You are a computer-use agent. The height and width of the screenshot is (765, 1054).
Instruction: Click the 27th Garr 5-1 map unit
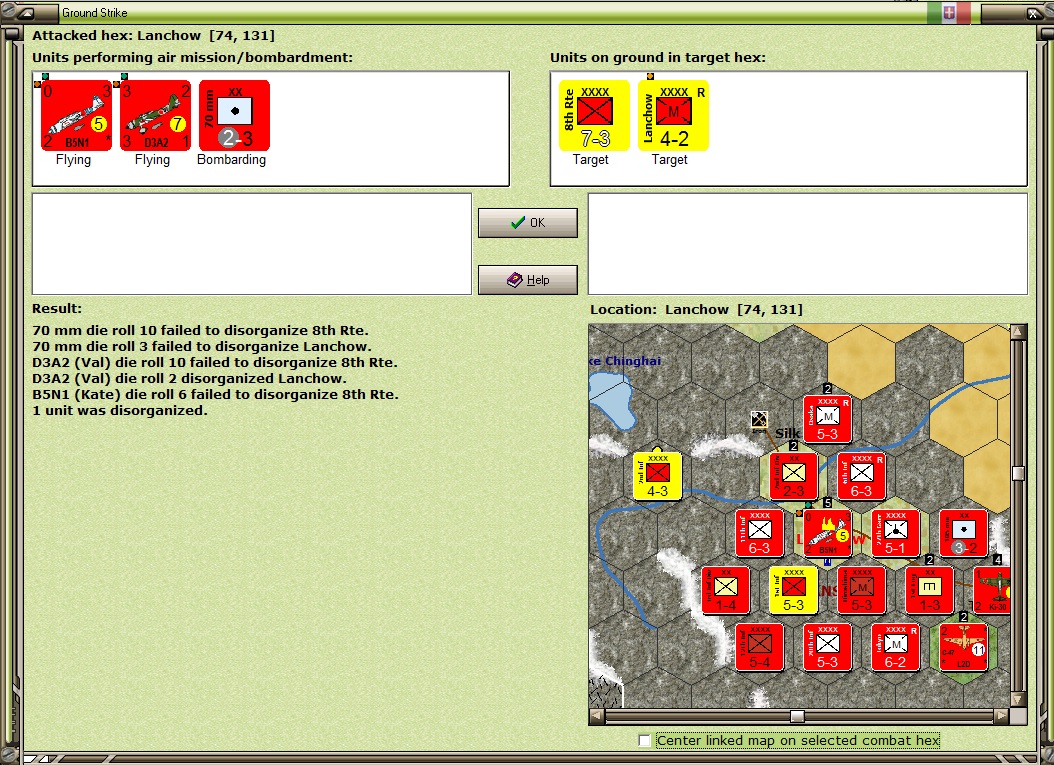coord(895,533)
